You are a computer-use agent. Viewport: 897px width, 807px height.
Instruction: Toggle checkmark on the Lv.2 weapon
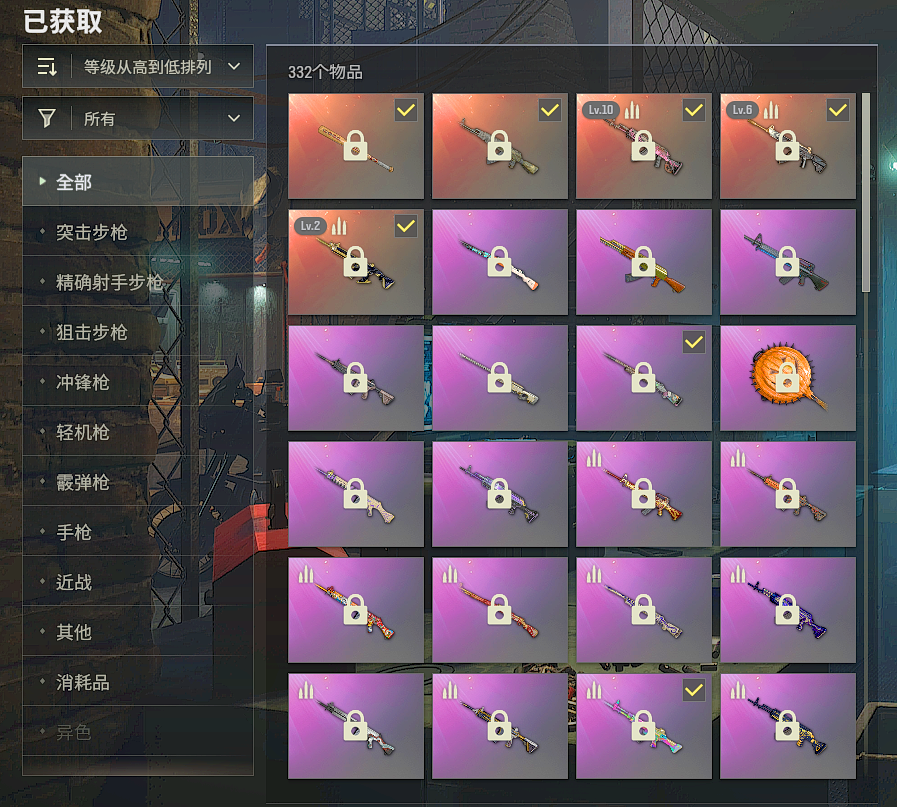click(406, 226)
